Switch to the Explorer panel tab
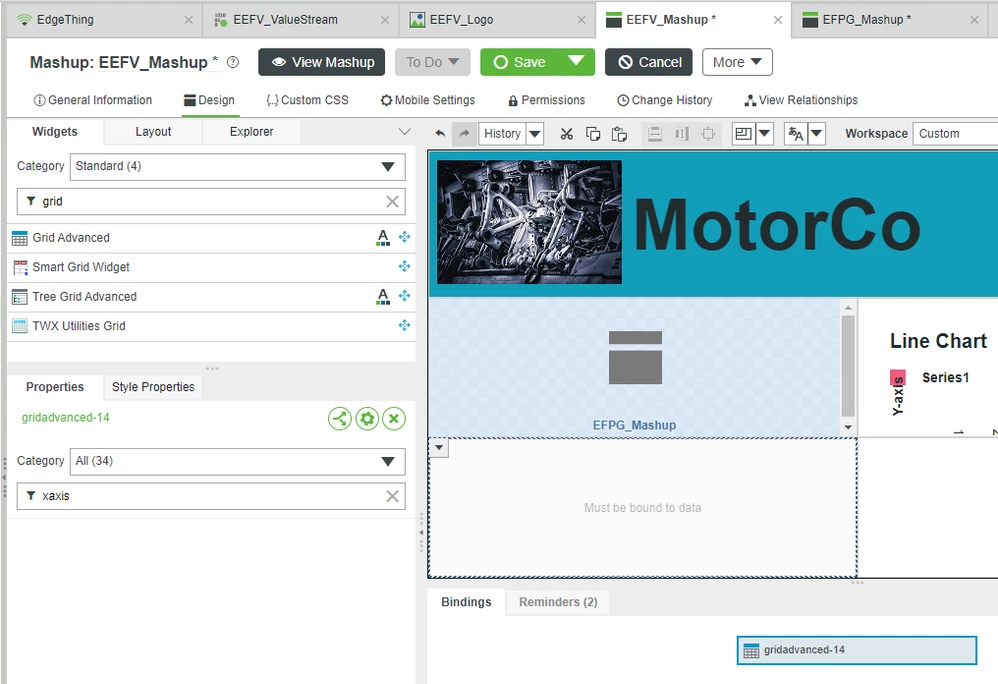Viewport: 998px width, 684px height. (251, 132)
